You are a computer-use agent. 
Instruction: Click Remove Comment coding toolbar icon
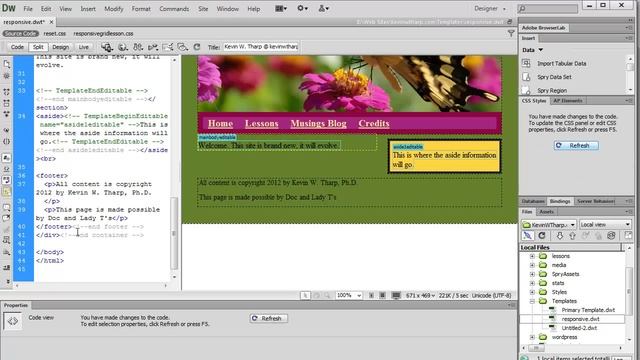click(7, 218)
